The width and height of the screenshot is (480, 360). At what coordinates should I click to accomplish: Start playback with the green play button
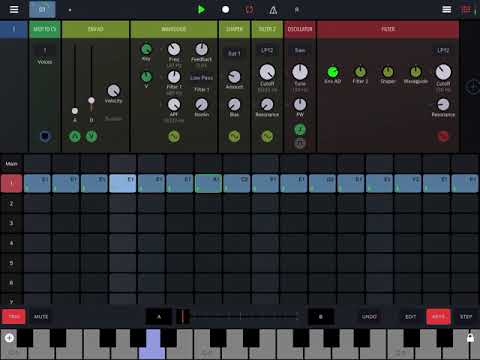point(201,9)
